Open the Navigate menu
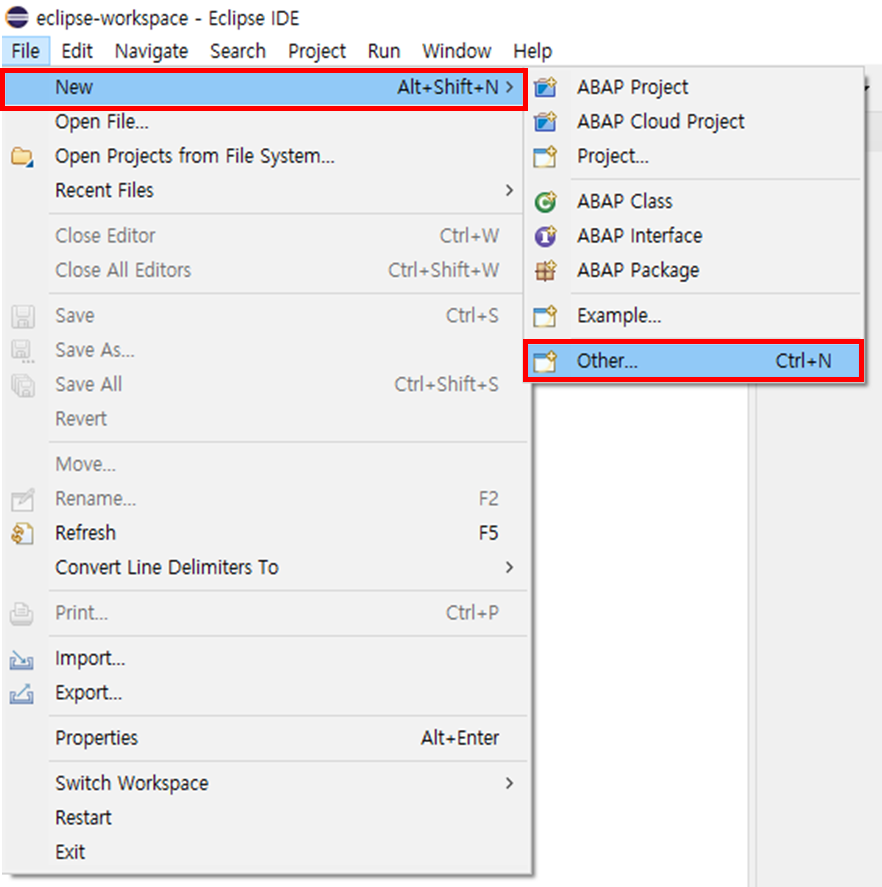 (152, 51)
